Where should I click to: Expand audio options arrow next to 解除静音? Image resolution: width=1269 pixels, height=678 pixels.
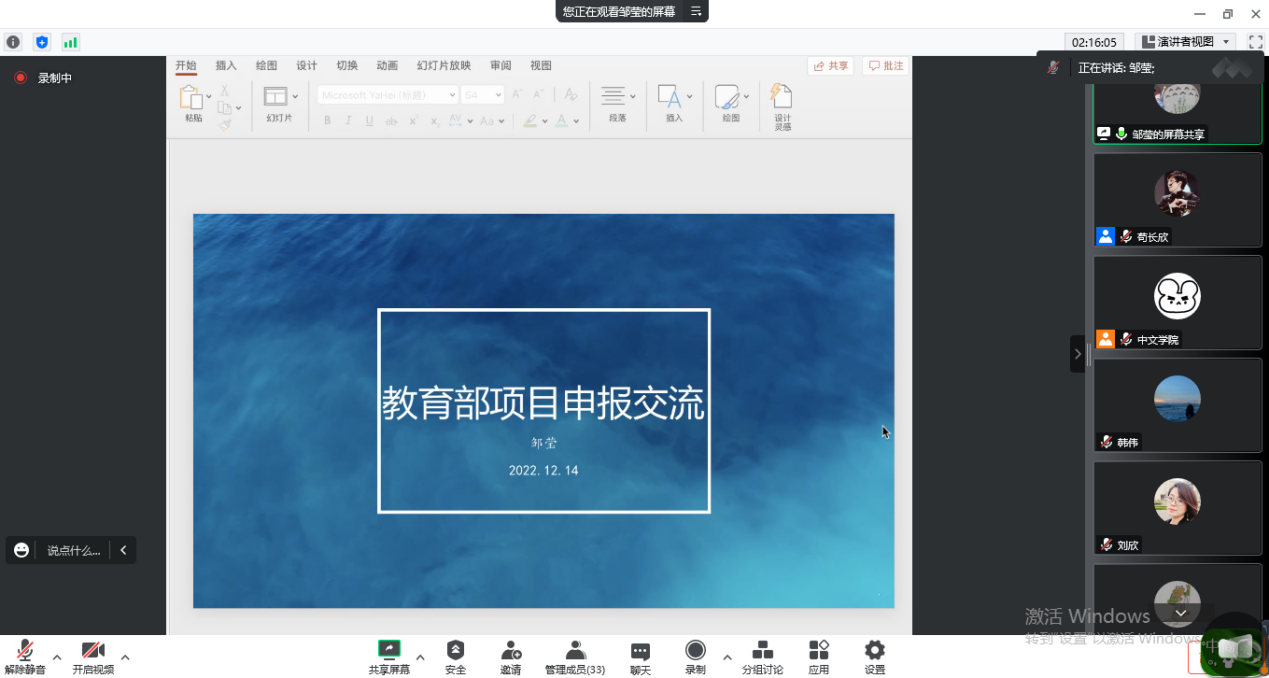pos(57,657)
